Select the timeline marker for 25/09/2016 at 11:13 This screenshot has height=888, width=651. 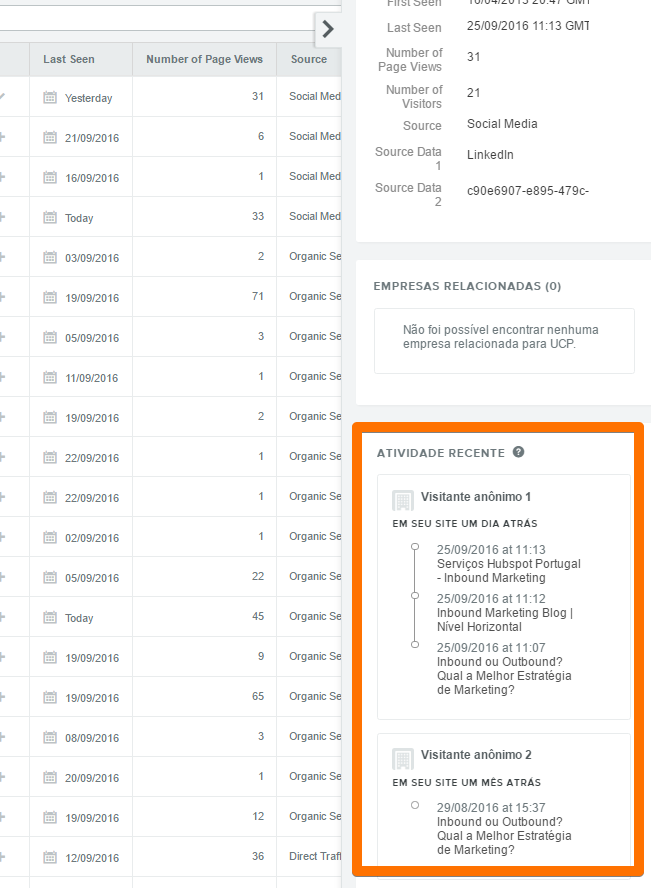(x=415, y=546)
